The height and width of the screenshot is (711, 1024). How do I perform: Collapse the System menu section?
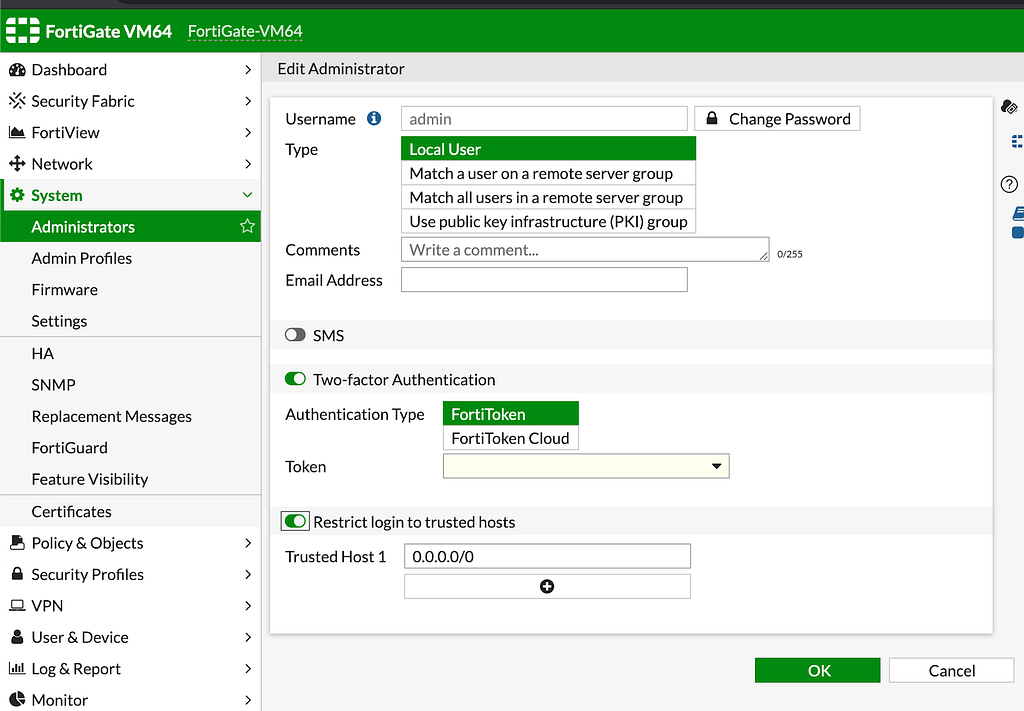248,196
